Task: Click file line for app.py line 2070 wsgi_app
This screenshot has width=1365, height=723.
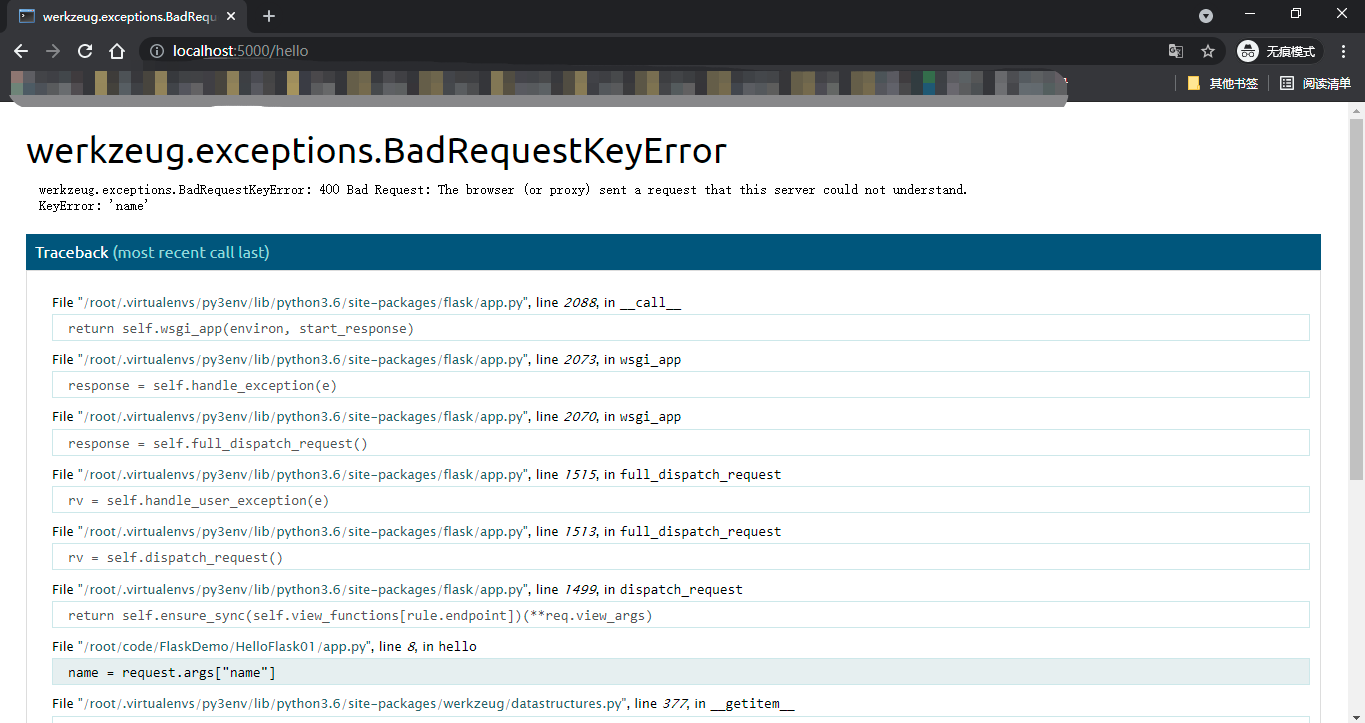Action: coord(366,416)
